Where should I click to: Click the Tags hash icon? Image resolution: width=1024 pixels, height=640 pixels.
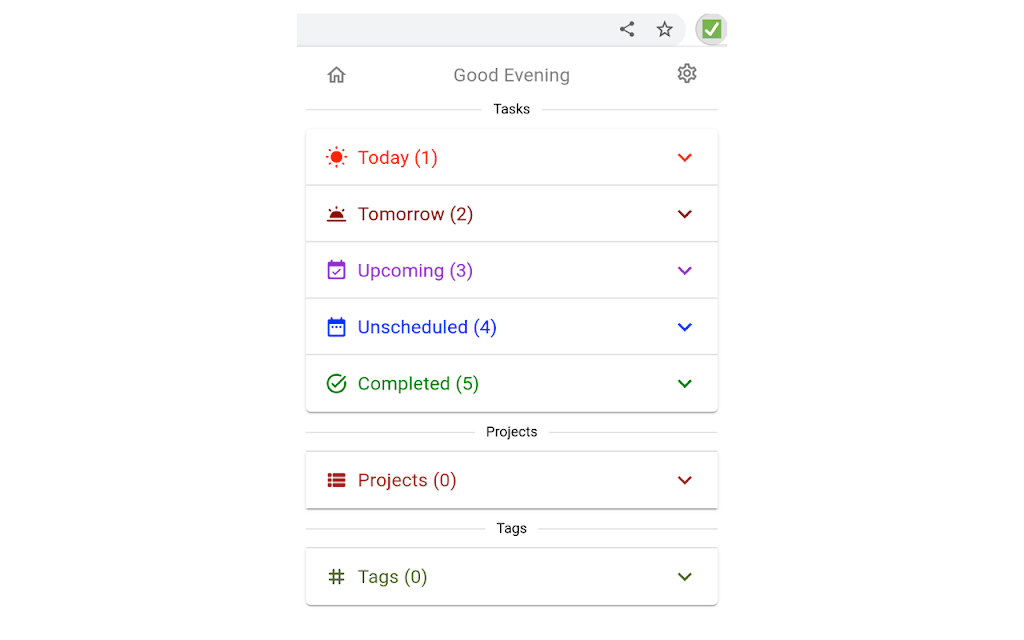pos(336,577)
